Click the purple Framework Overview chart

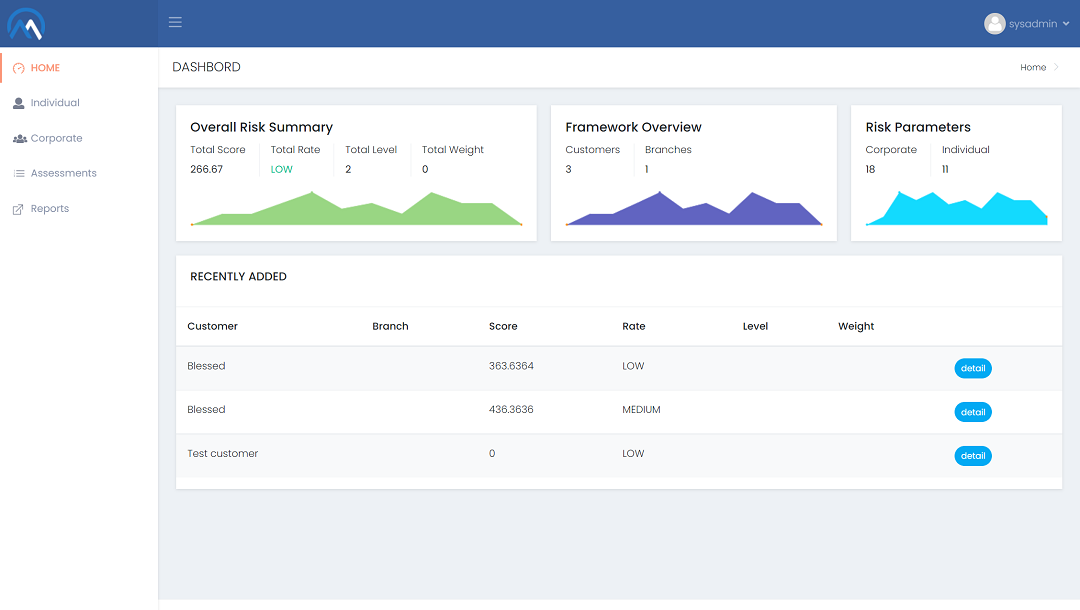coord(694,208)
